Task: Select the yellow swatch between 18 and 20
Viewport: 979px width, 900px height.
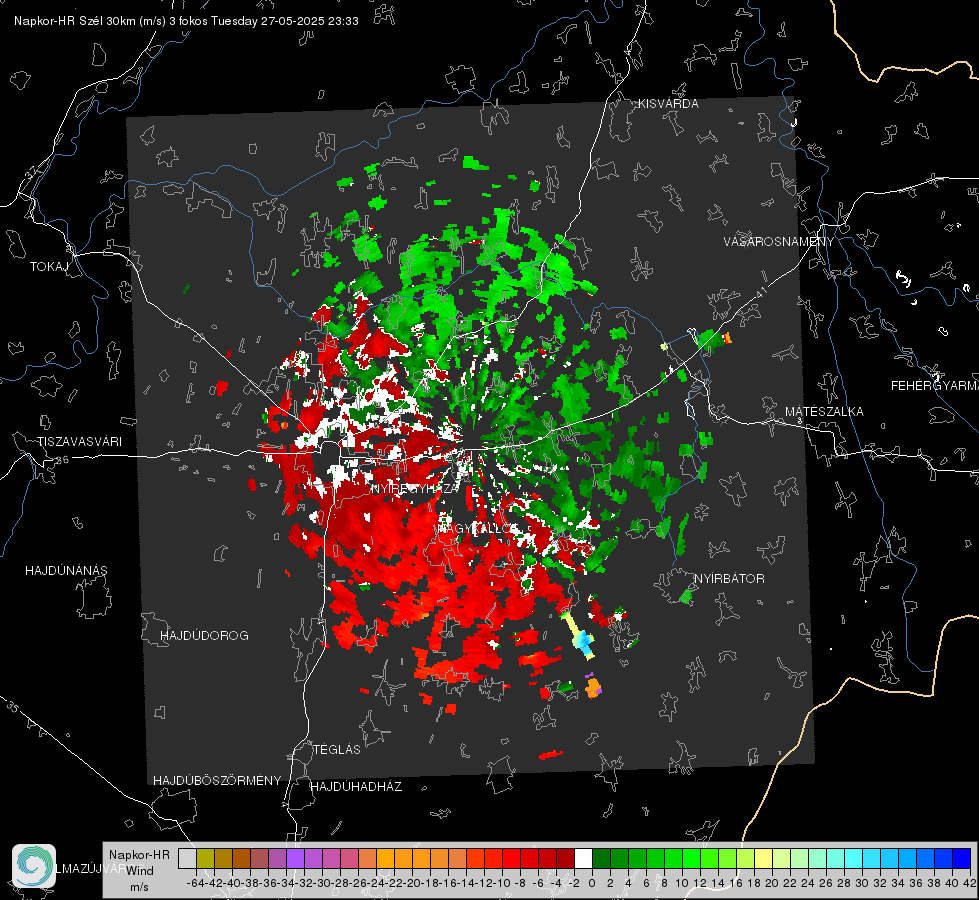Action: tap(763, 858)
